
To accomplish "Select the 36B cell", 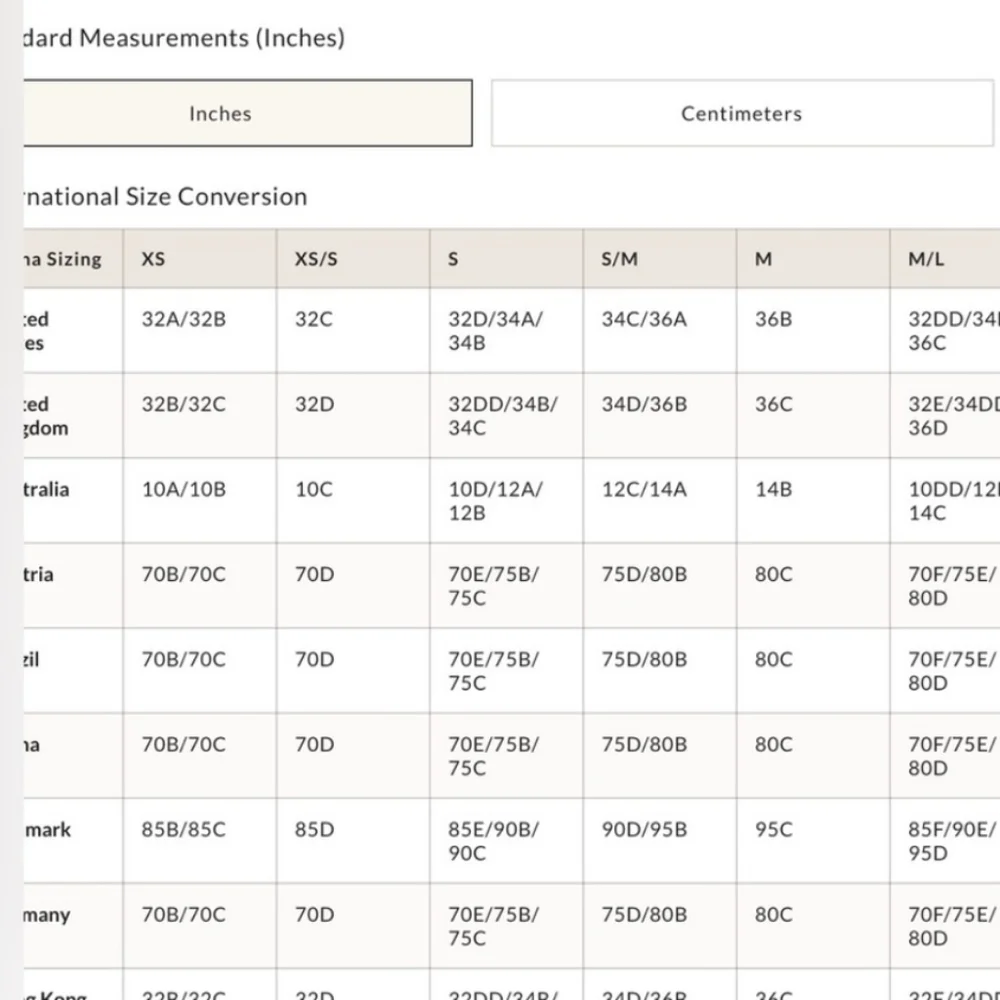I will pyautogui.click(x=813, y=330).
